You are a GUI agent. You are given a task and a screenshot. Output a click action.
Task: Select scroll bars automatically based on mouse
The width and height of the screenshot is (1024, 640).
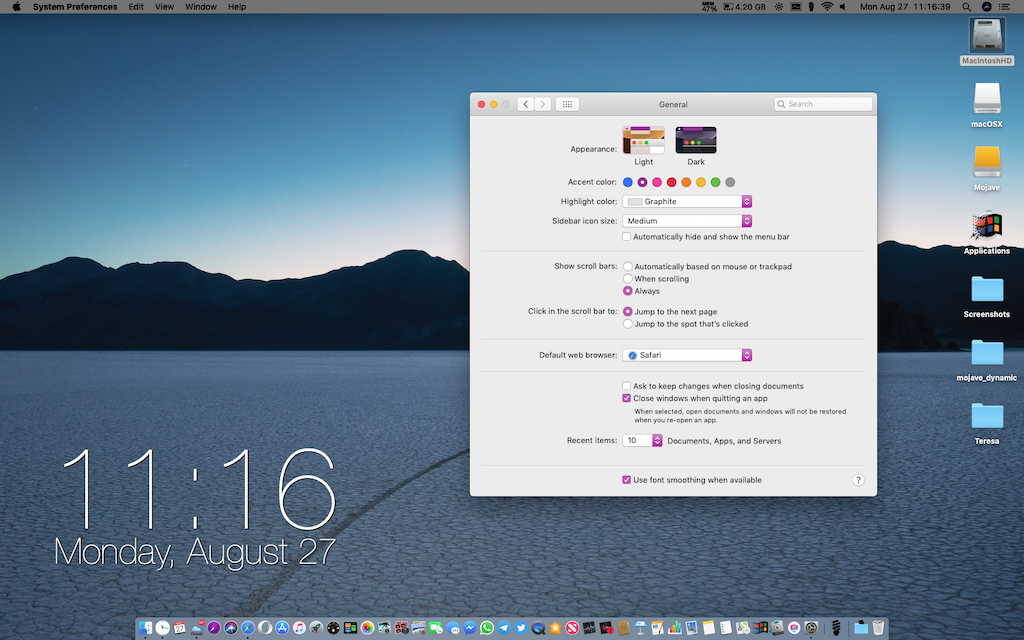pos(628,266)
